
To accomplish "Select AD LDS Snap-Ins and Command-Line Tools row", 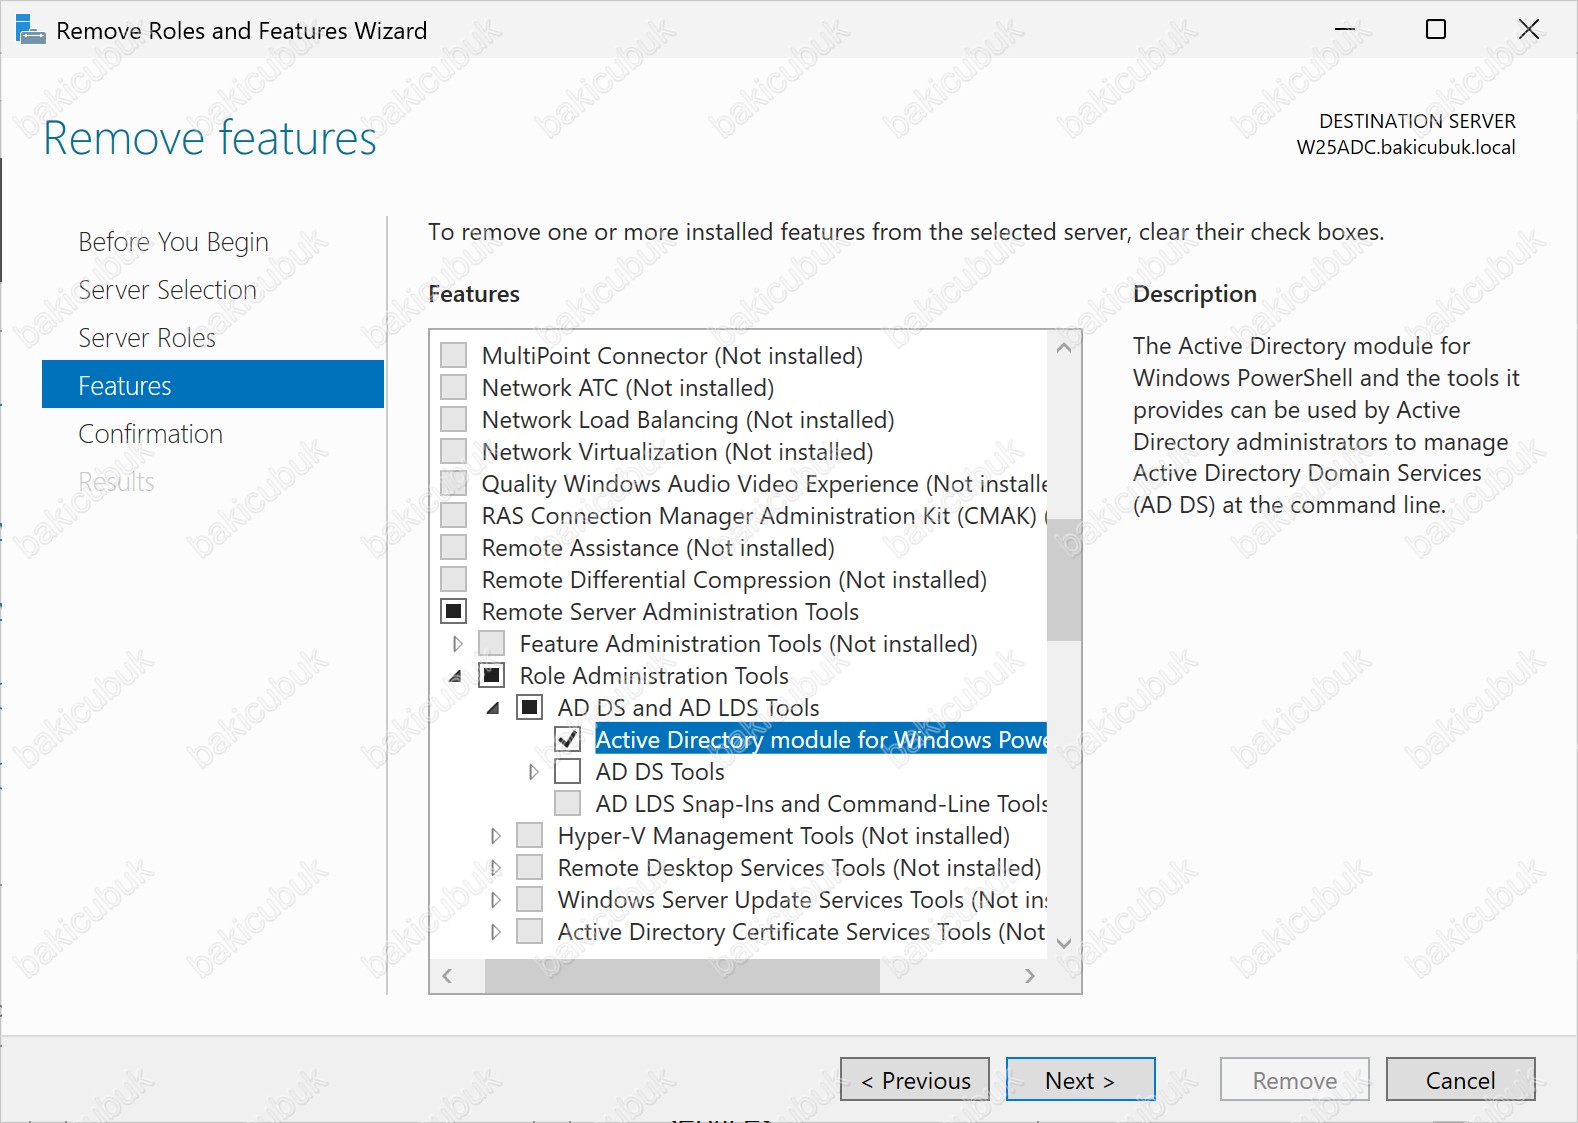I will (x=821, y=804).
